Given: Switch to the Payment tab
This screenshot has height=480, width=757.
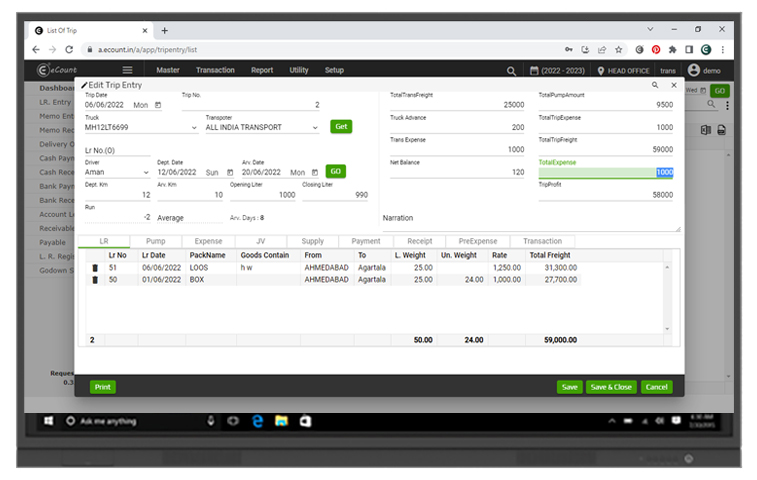Looking at the screenshot, I should point(366,241).
